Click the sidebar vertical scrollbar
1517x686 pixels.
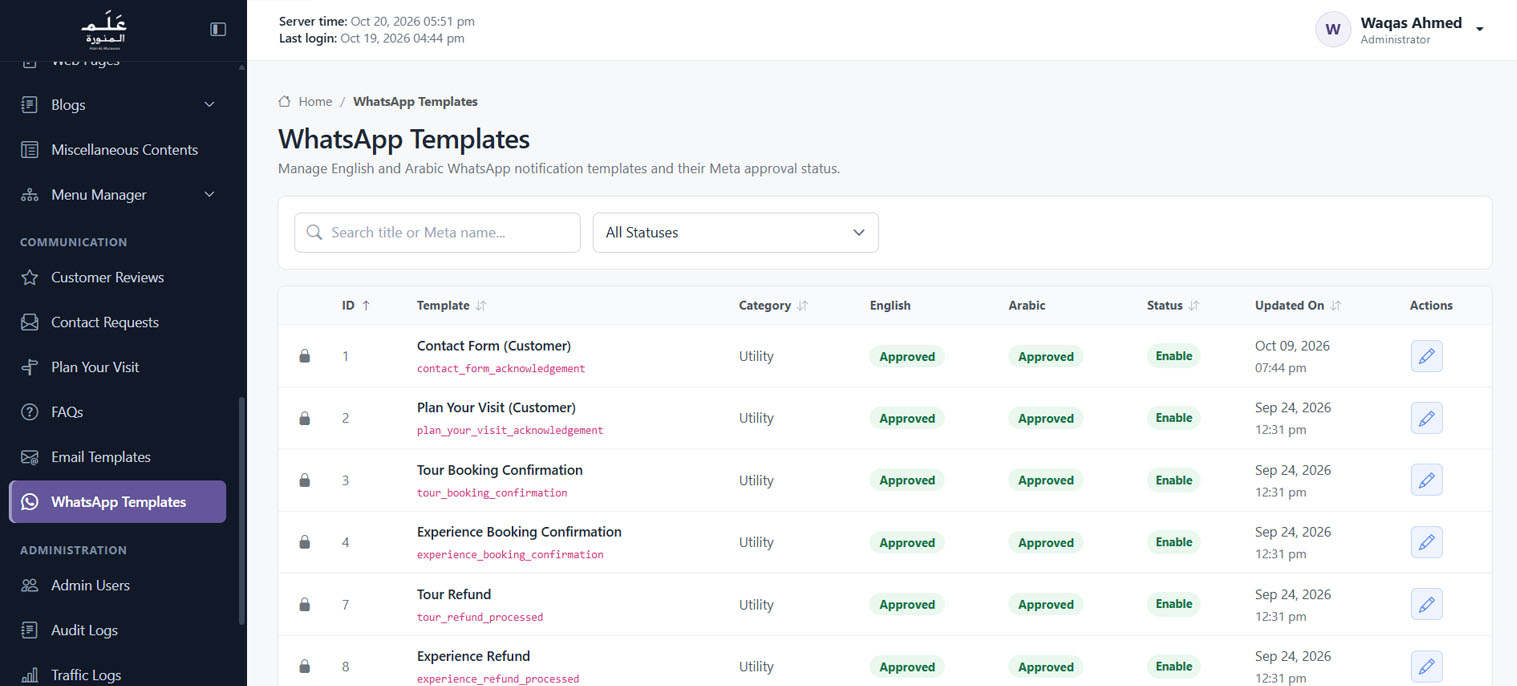pos(241,510)
